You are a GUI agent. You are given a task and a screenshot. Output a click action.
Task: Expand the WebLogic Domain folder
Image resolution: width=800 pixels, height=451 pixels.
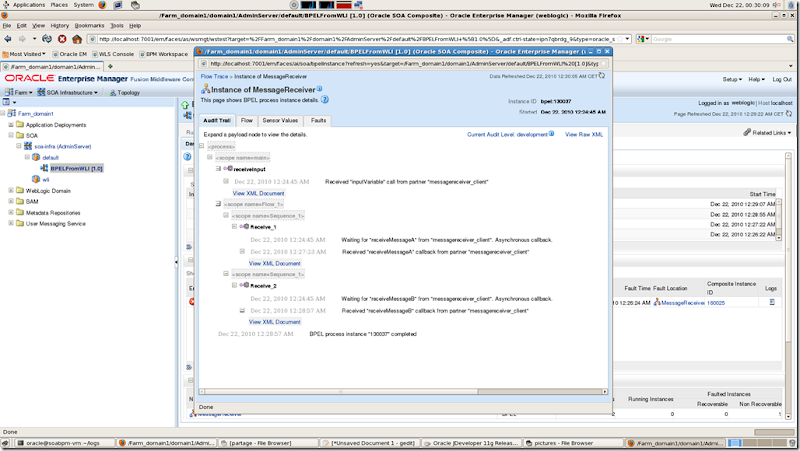pyautogui.click(x=11, y=190)
